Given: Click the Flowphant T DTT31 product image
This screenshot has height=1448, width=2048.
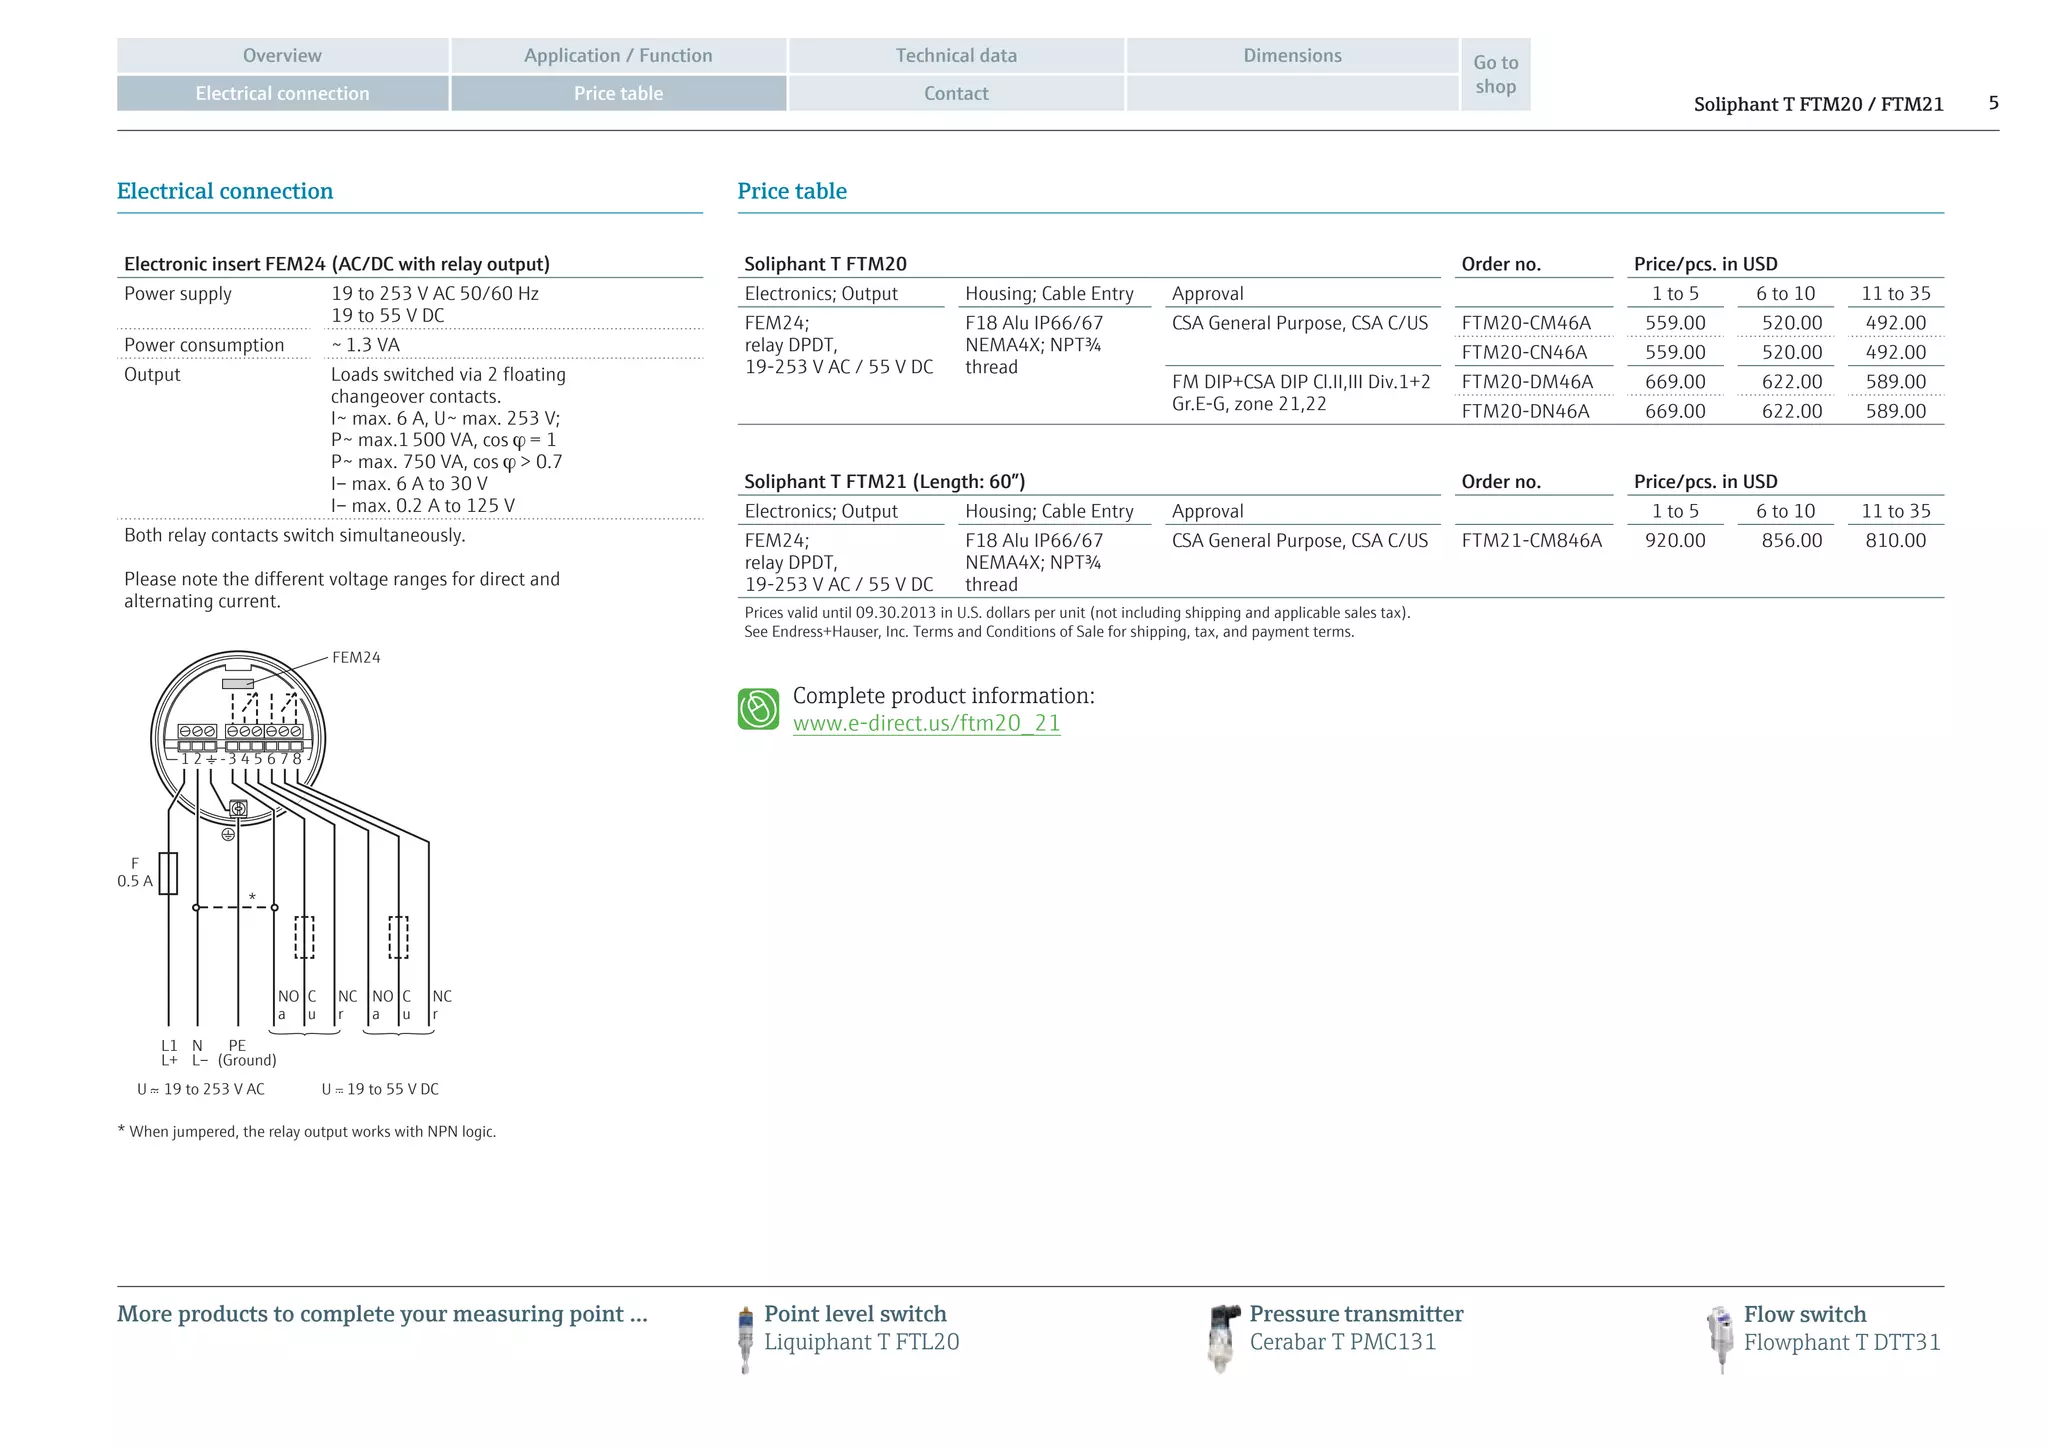Looking at the screenshot, I should 1720,1338.
